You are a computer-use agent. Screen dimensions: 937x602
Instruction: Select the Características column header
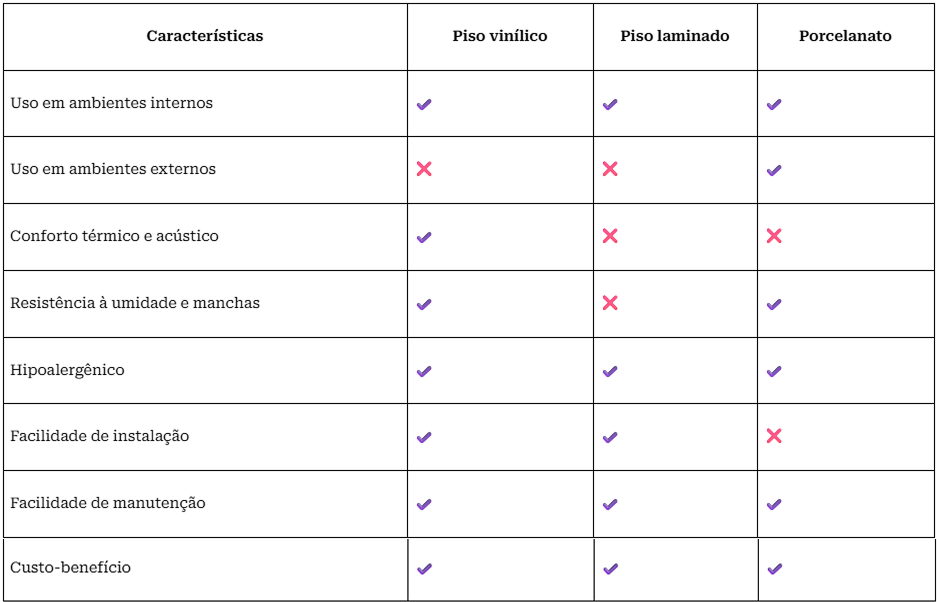205,36
